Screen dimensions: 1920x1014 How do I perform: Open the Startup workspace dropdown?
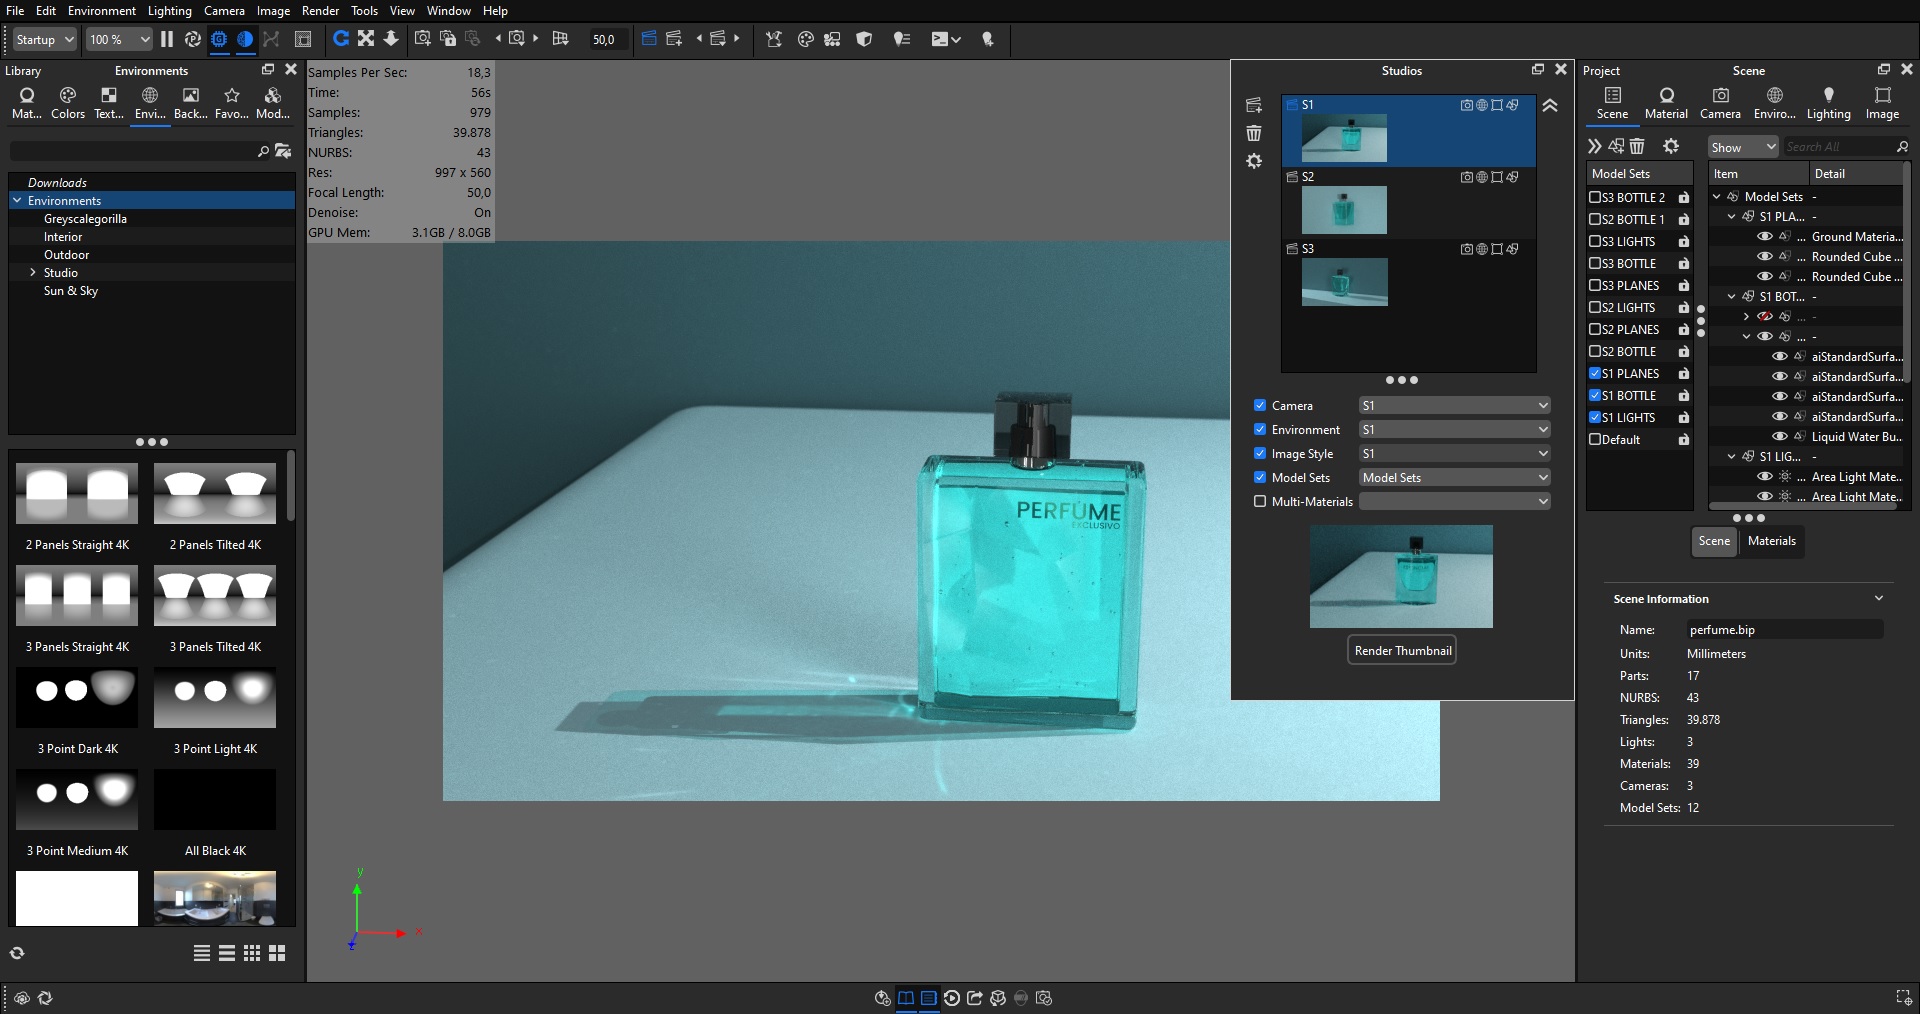pyautogui.click(x=45, y=39)
